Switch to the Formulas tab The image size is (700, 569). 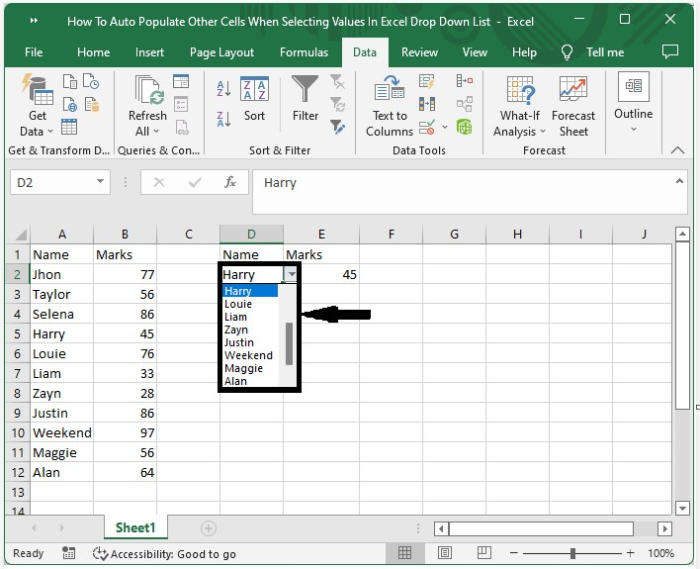tap(304, 52)
